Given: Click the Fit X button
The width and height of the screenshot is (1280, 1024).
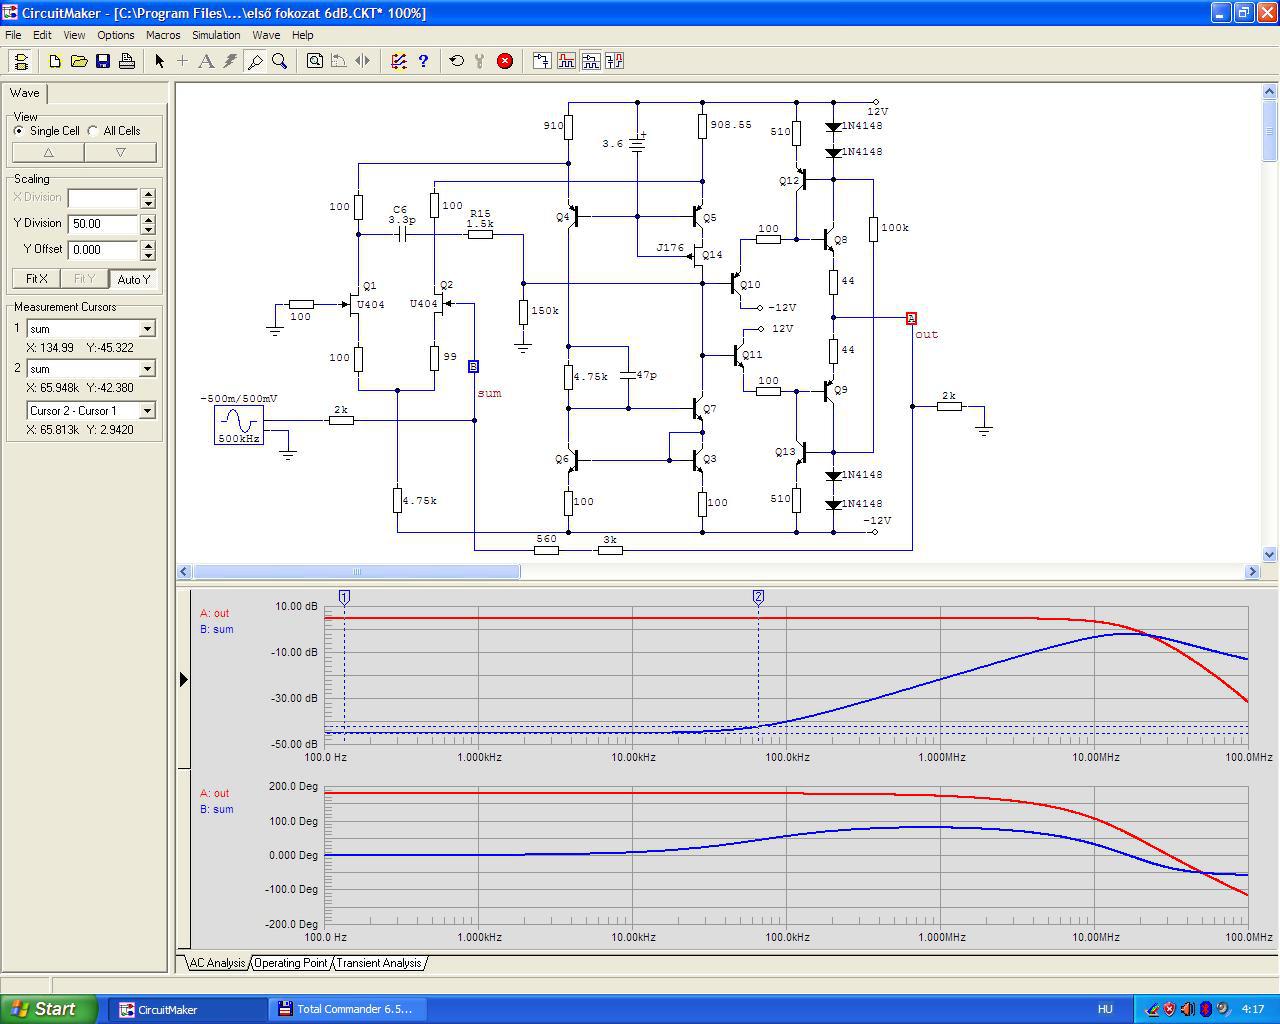Looking at the screenshot, I should coord(36,279).
